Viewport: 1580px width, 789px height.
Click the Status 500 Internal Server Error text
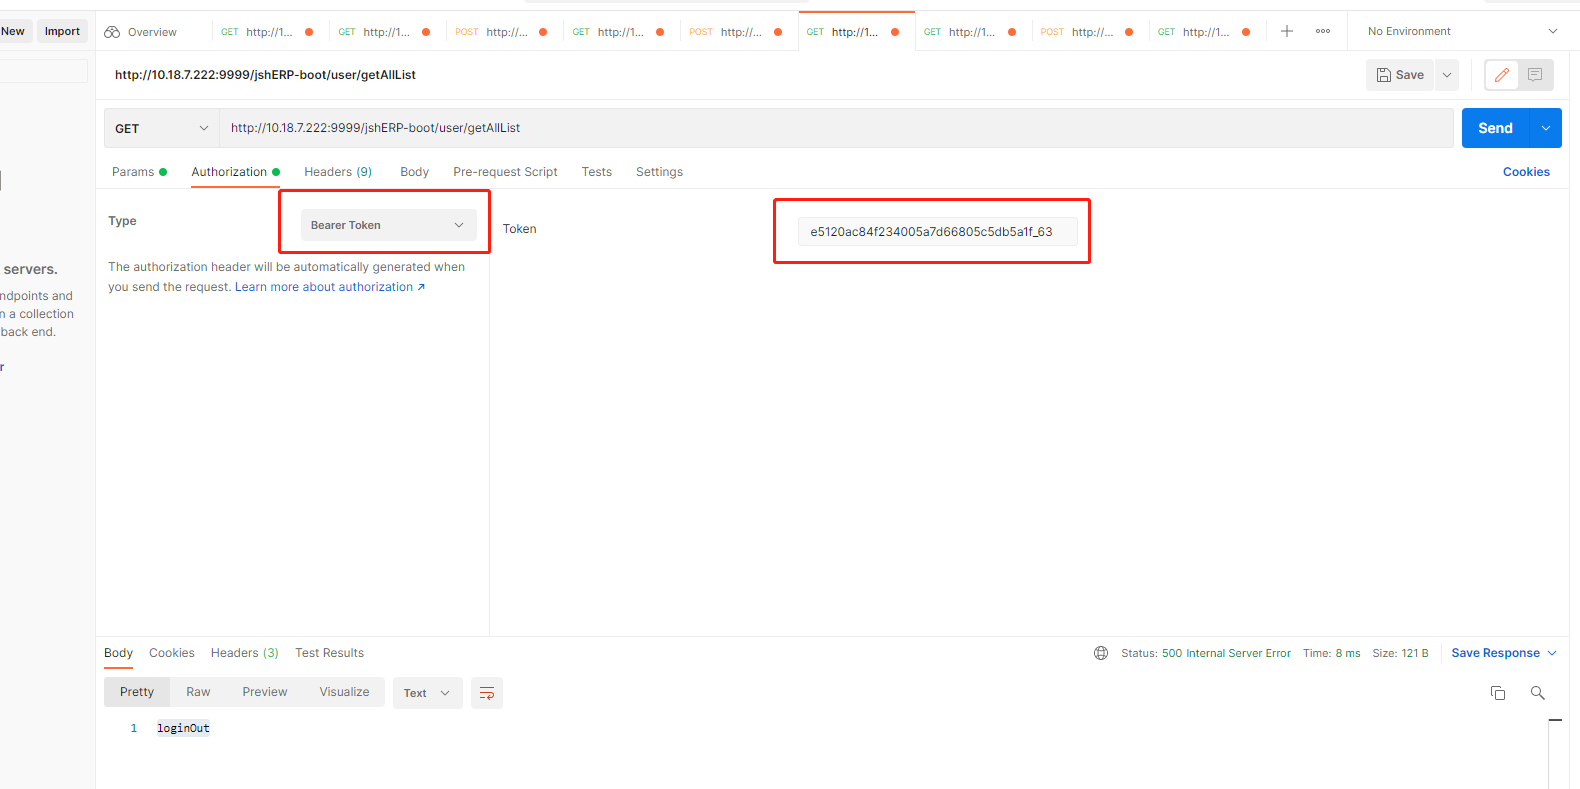click(x=1206, y=653)
